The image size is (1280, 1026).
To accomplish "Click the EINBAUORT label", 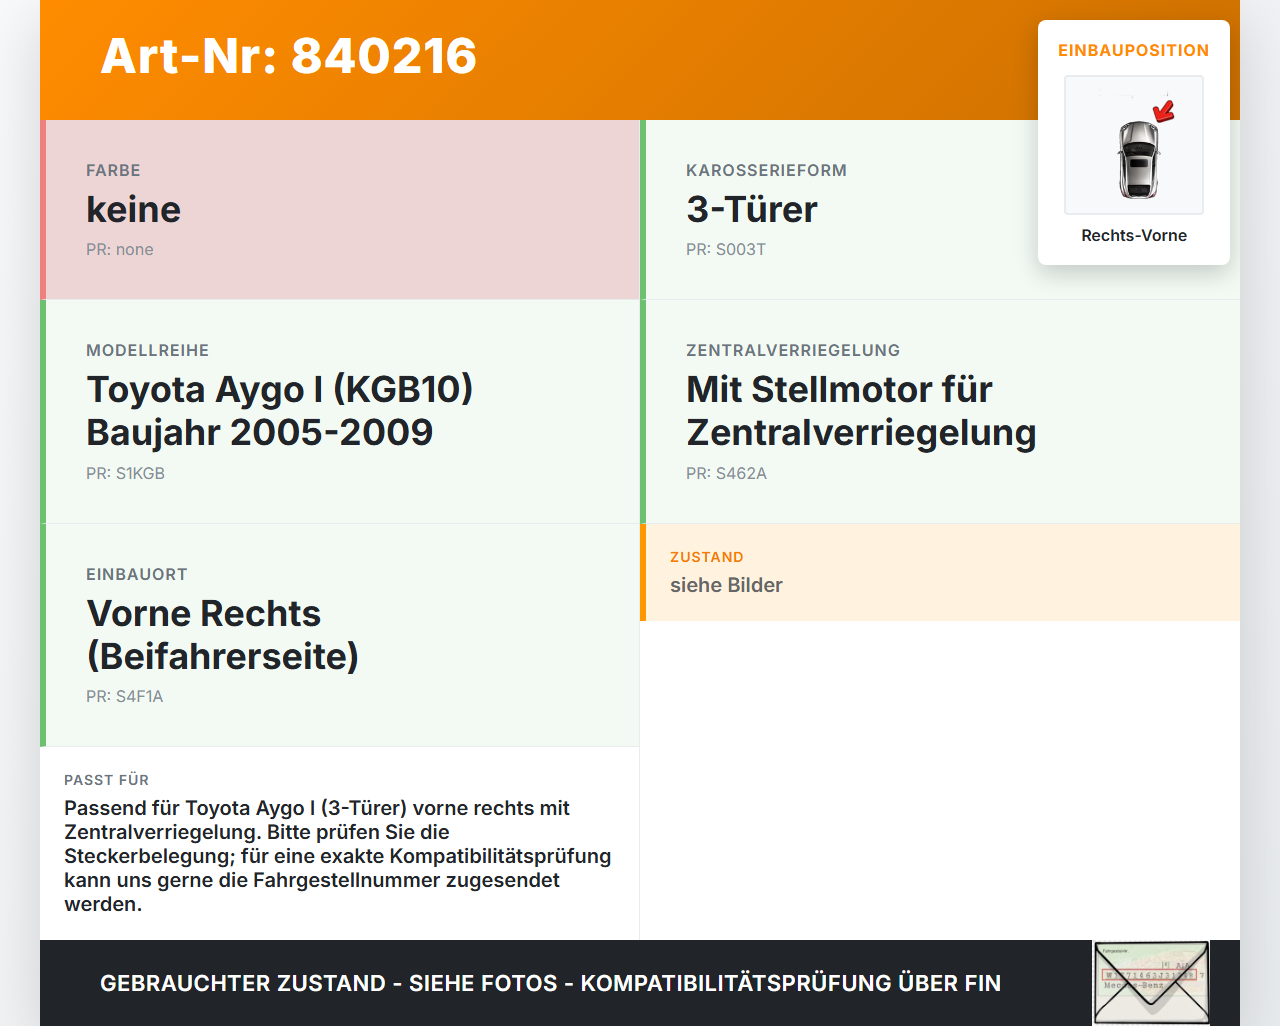I will point(137,574).
